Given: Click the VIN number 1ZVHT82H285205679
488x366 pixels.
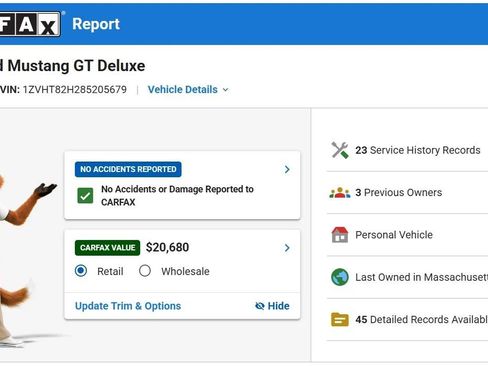Looking at the screenshot, I should click(x=75, y=90).
